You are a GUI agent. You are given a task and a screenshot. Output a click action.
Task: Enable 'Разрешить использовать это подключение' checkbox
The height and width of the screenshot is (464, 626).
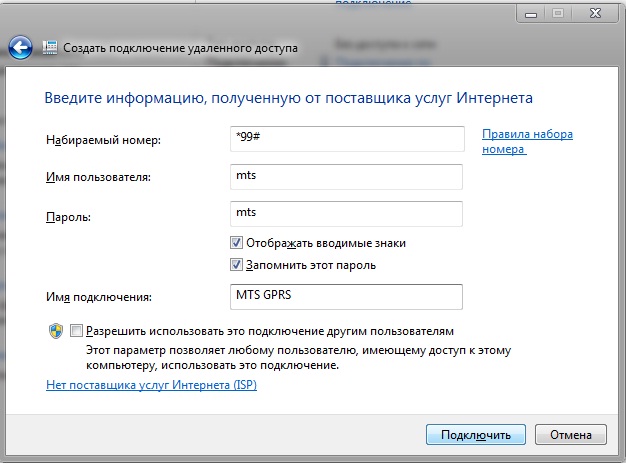[76, 331]
